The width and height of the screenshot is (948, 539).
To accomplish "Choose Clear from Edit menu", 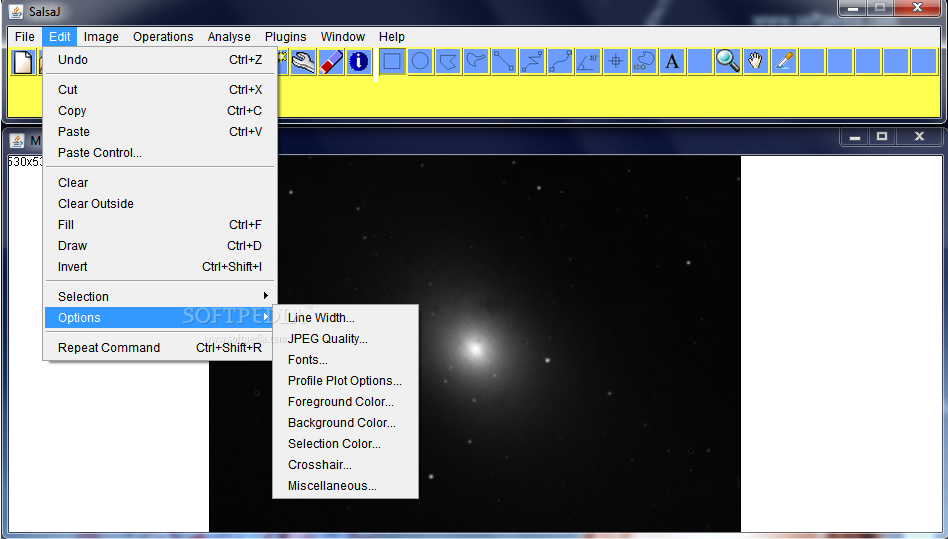I will click(x=160, y=182).
